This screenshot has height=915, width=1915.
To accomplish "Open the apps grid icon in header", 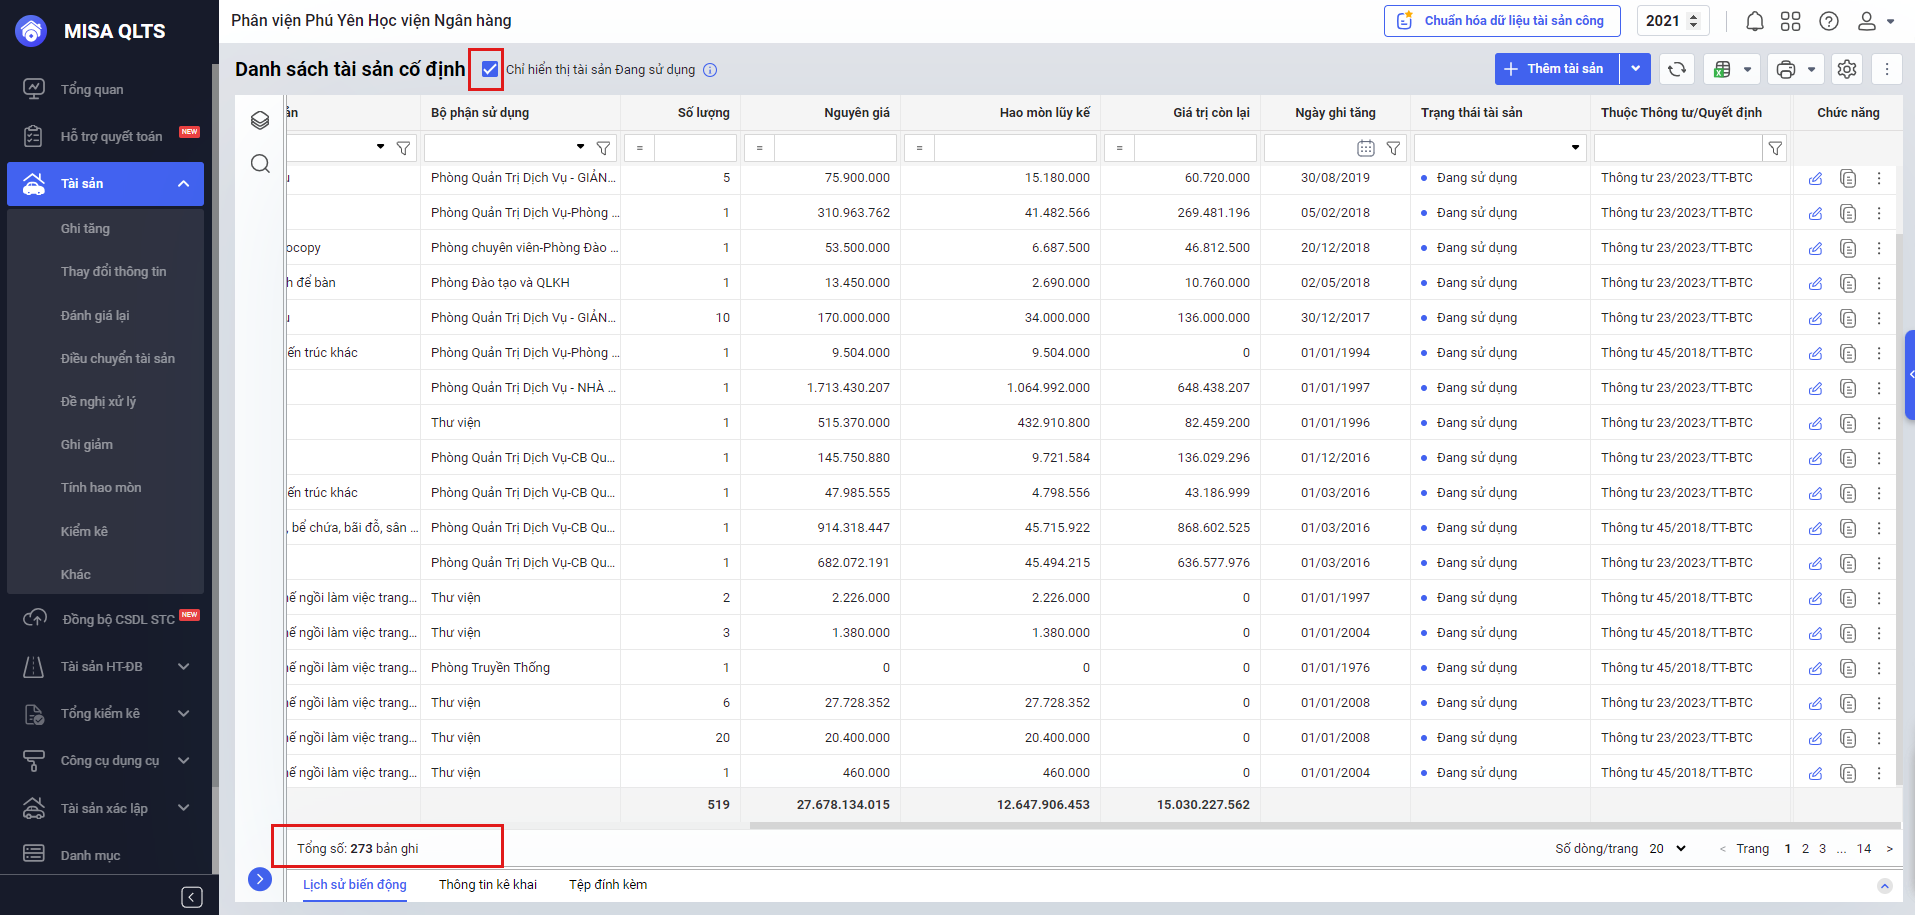I will click(1790, 21).
